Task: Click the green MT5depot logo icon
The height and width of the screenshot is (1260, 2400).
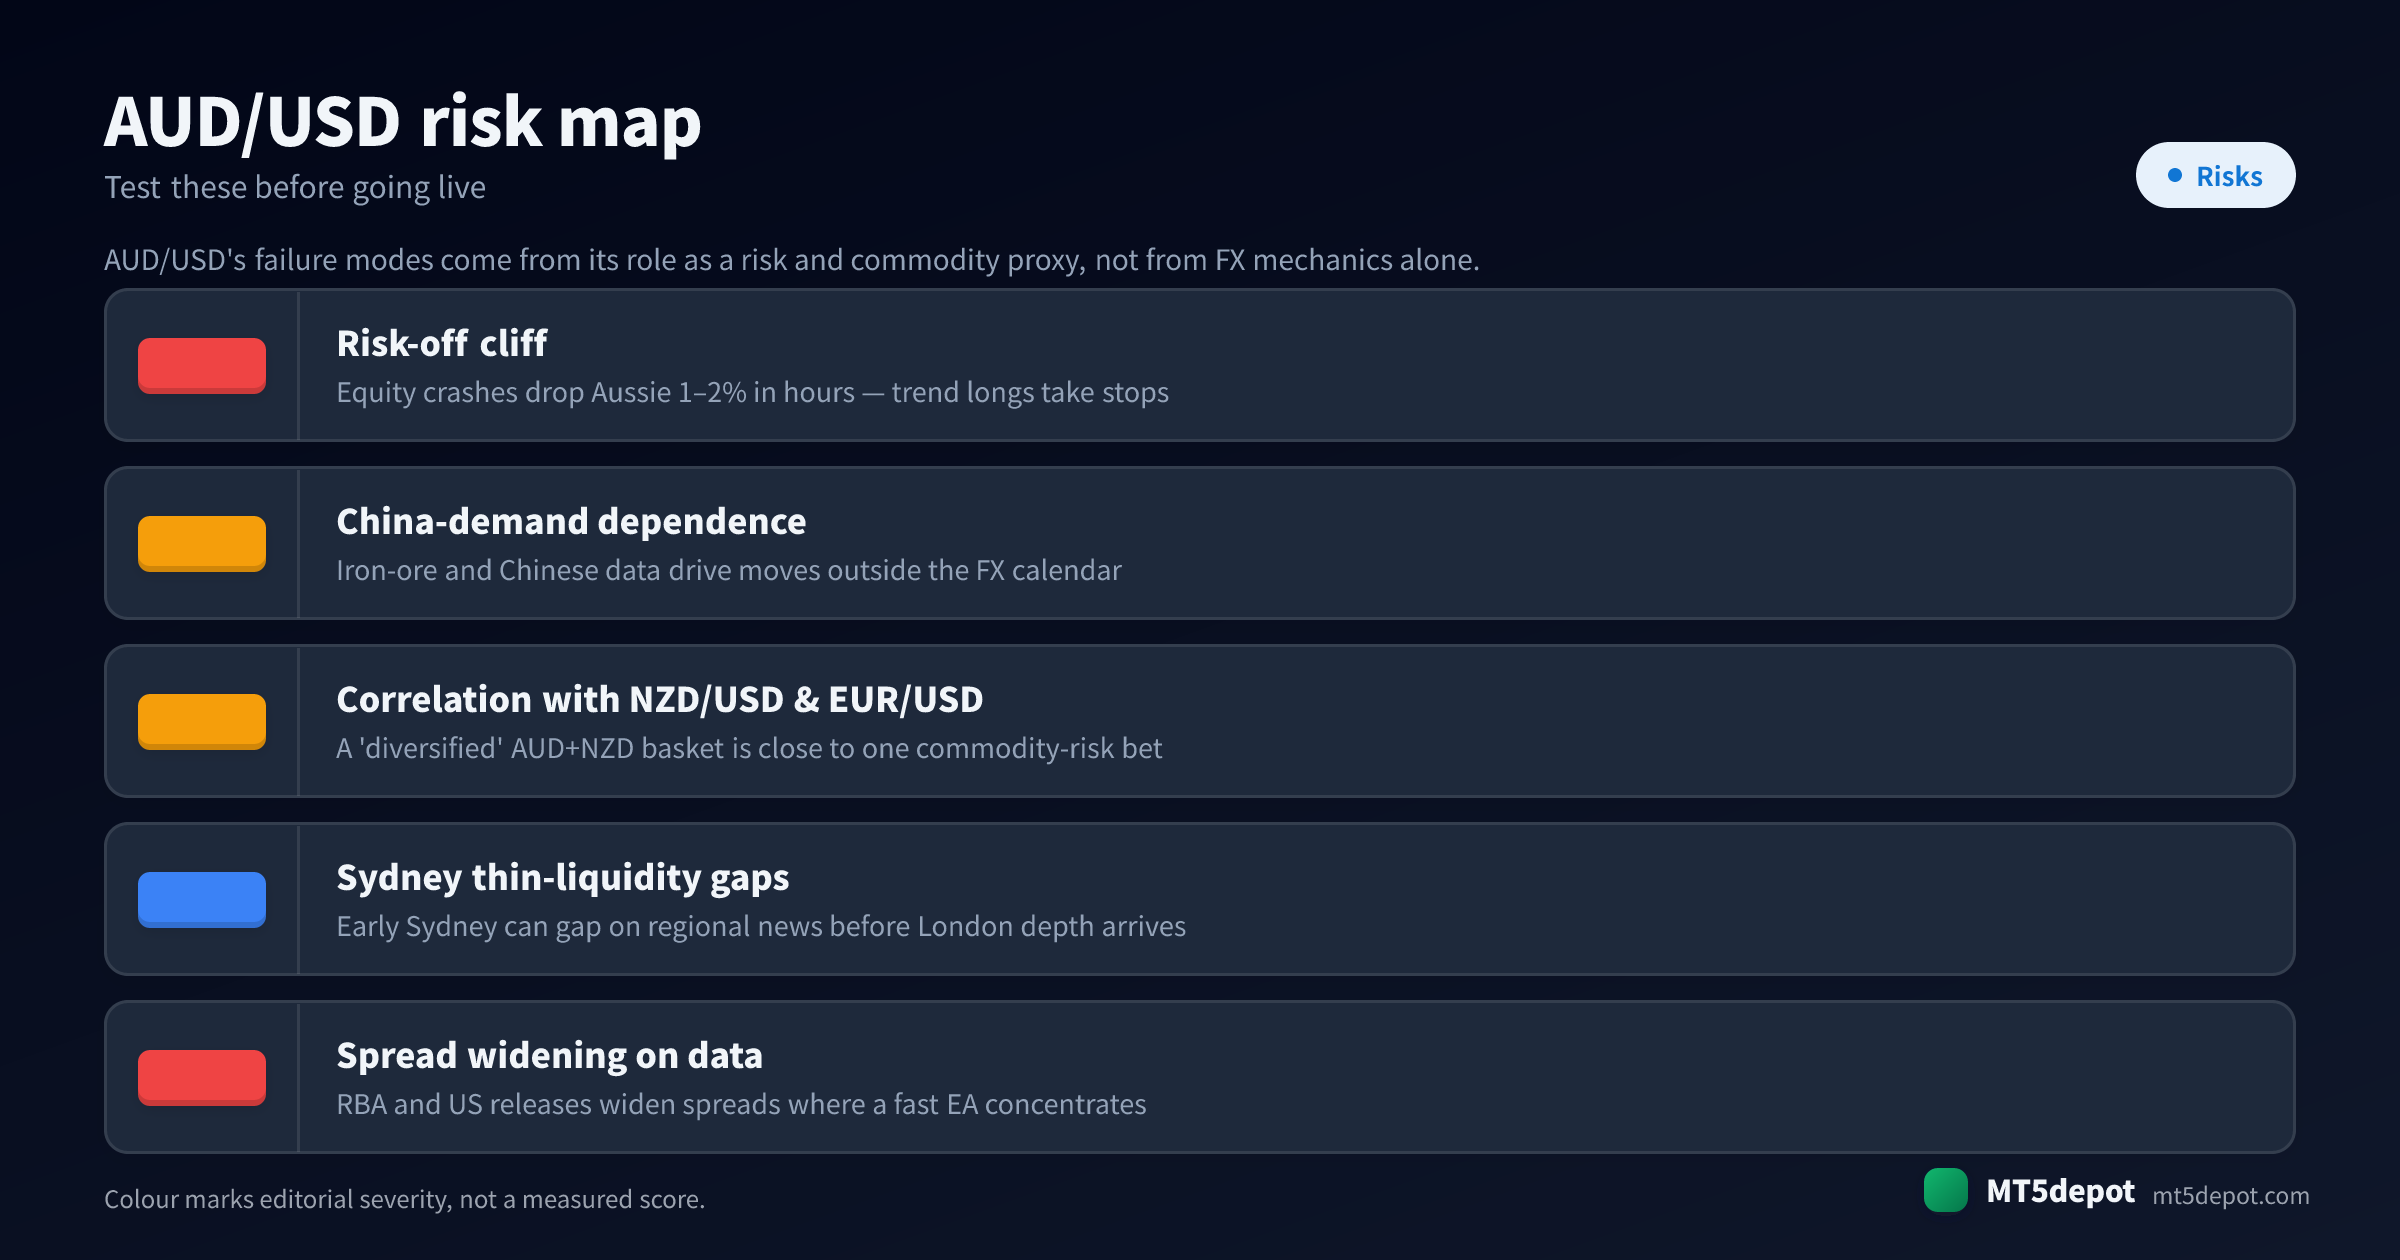Action: [1946, 1190]
